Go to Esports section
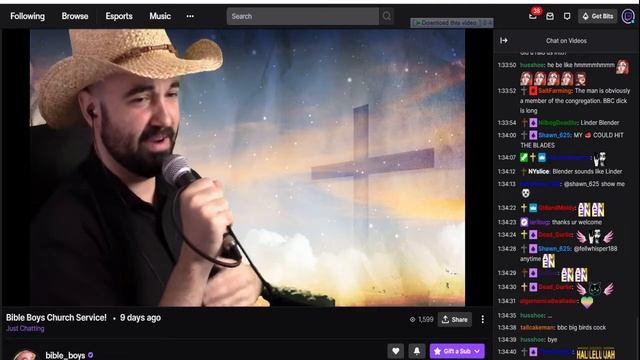The width and height of the screenshot is (640, 360). click(x=119, y=16)
